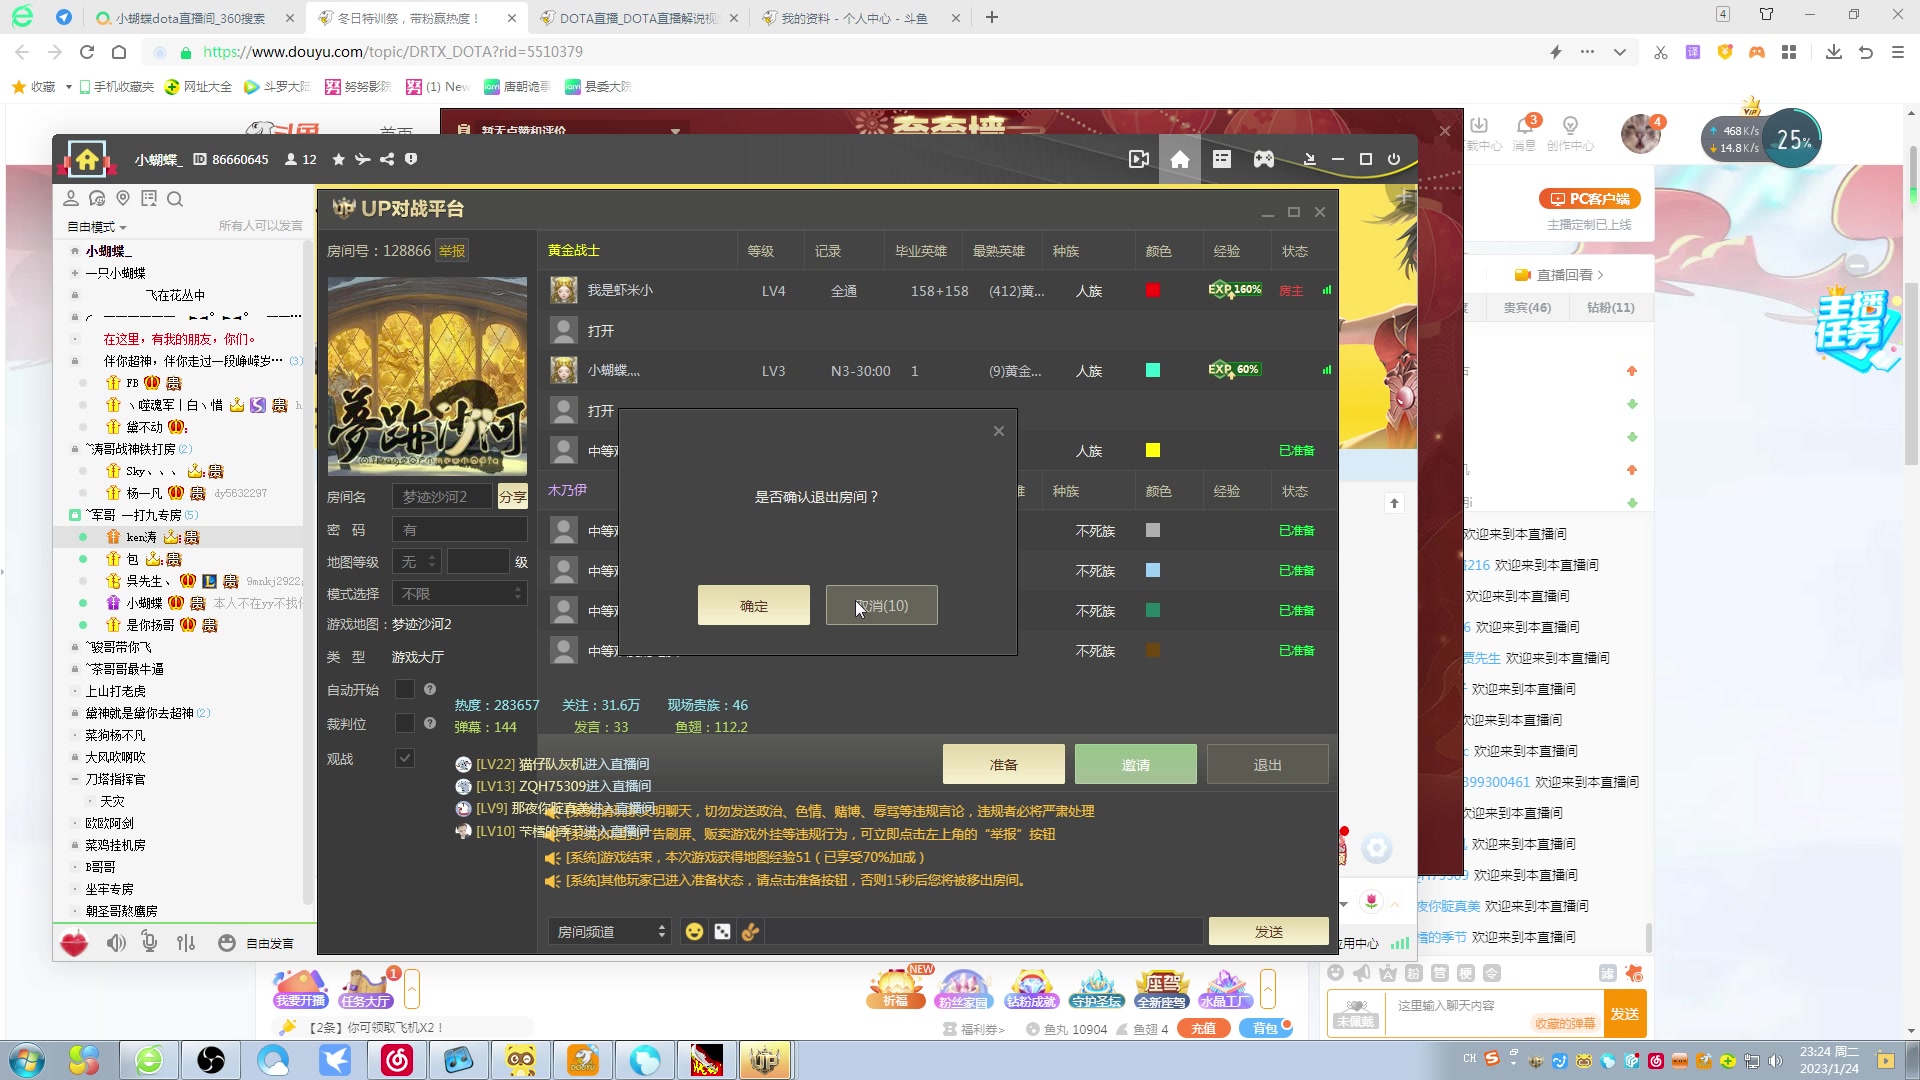Screen dimensions: 1920x1080
Task: Open the 任务大厅 task hall icon
Action: point(366,989)
